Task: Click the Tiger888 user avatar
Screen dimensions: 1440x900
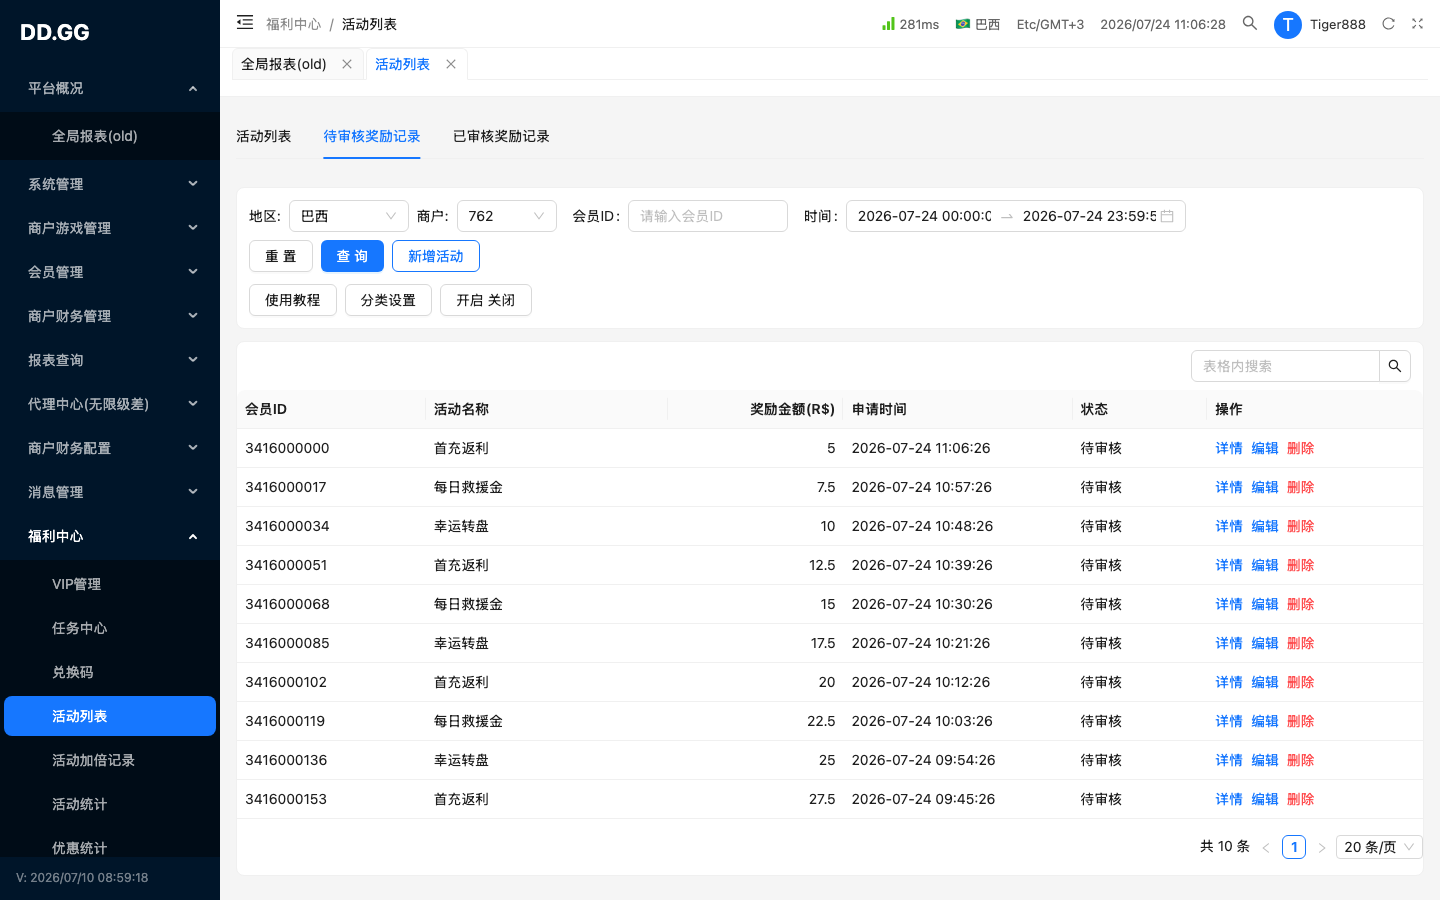Action: pyautogui.click(x=1288, y=24)
